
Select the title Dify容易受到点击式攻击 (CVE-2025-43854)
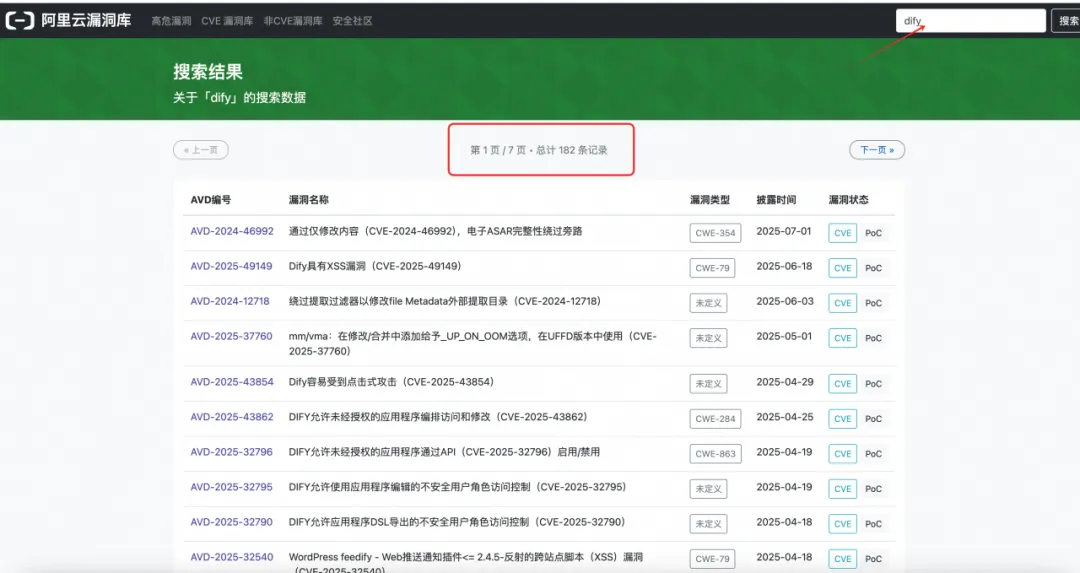click(391, 382)
